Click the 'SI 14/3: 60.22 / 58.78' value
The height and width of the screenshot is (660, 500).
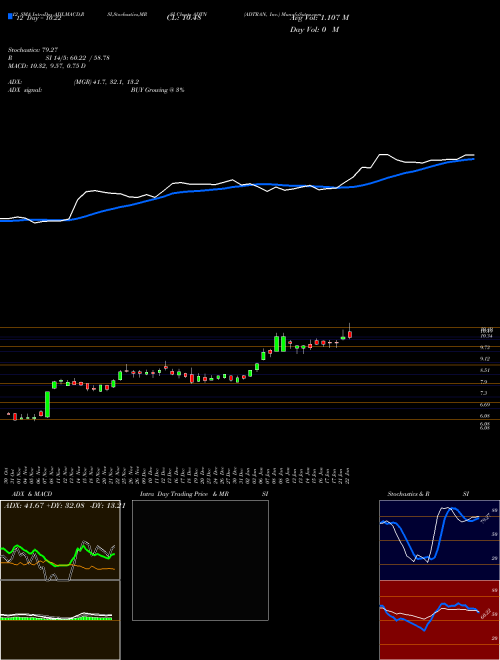tap(78, 58)
